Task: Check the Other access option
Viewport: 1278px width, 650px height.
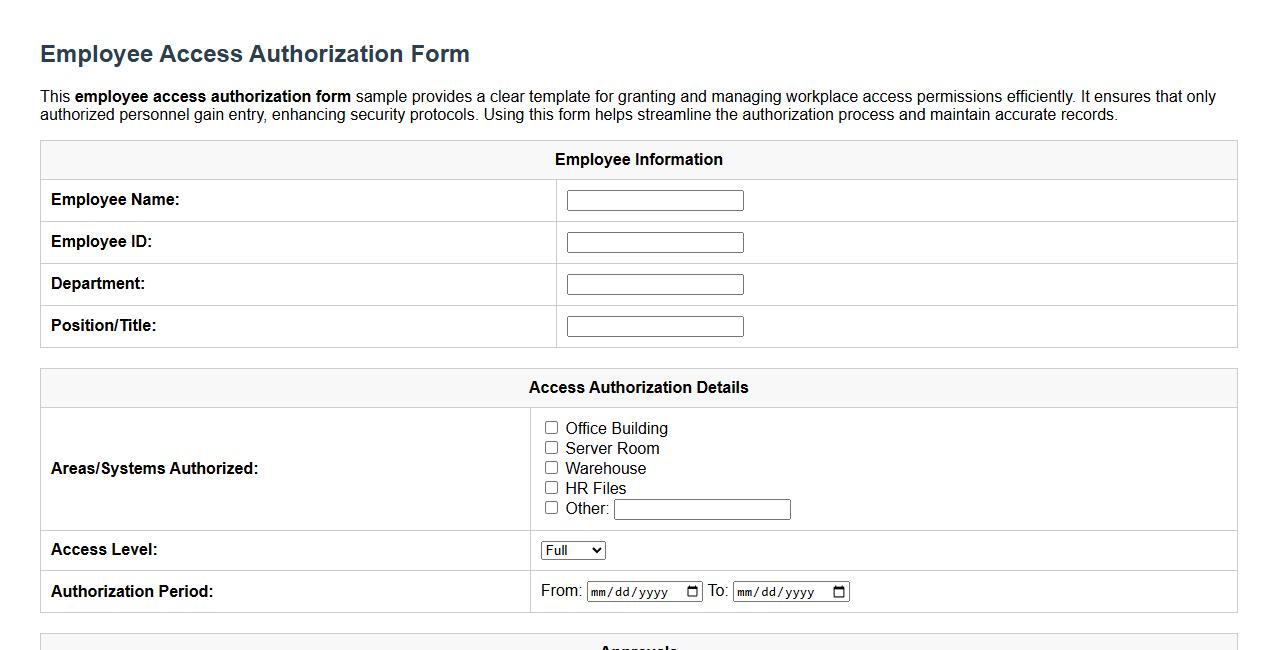Action: point(551,507)
